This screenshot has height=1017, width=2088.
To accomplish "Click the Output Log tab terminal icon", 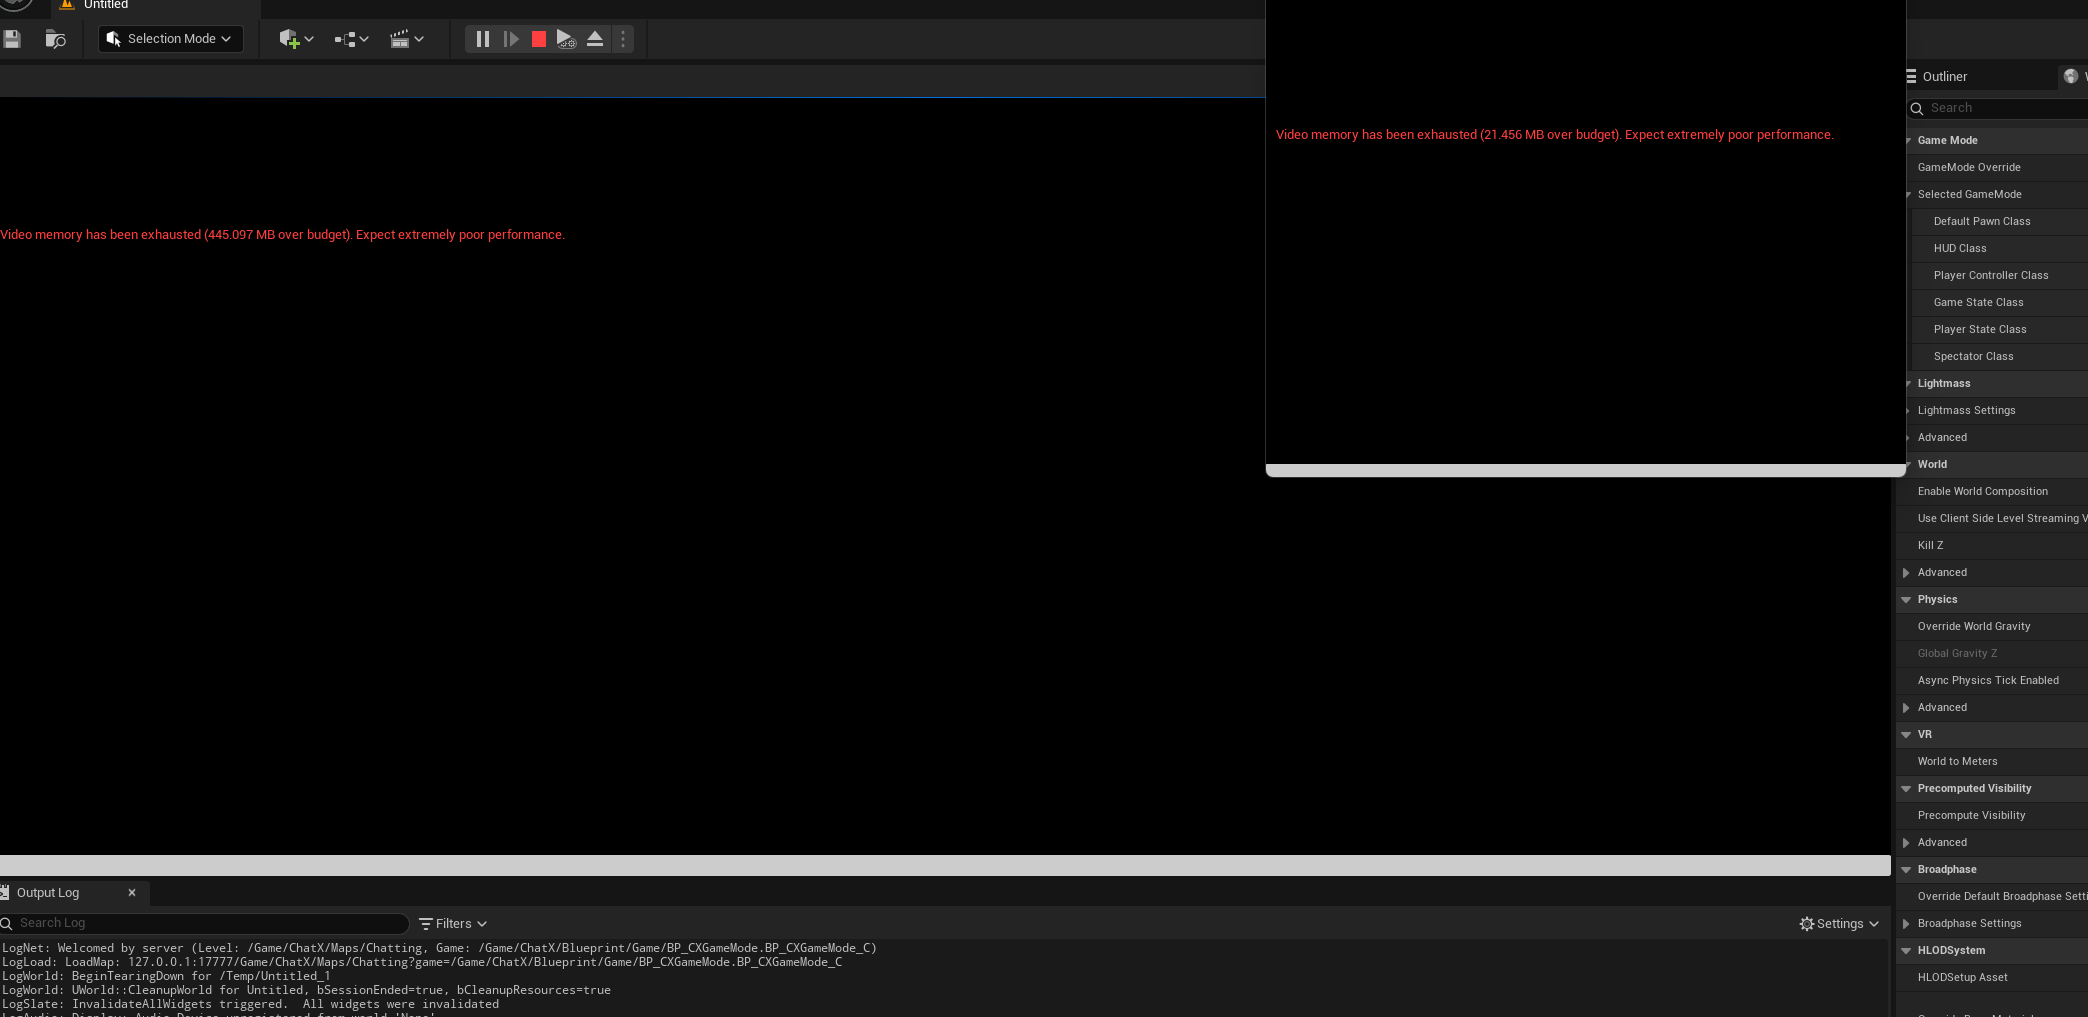I will (x=5, y=892).
